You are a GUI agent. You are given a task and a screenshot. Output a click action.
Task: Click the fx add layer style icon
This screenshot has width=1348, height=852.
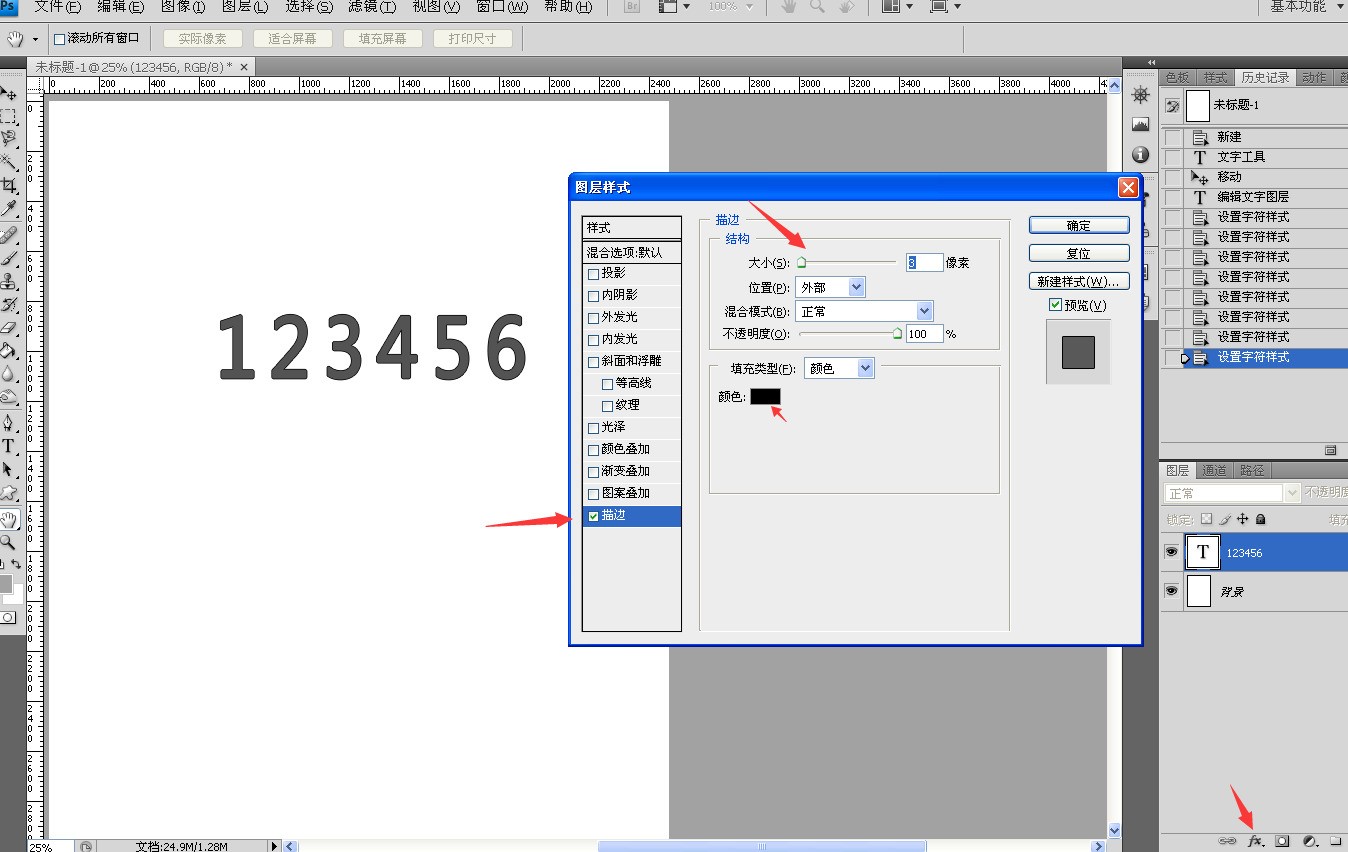1256,842
